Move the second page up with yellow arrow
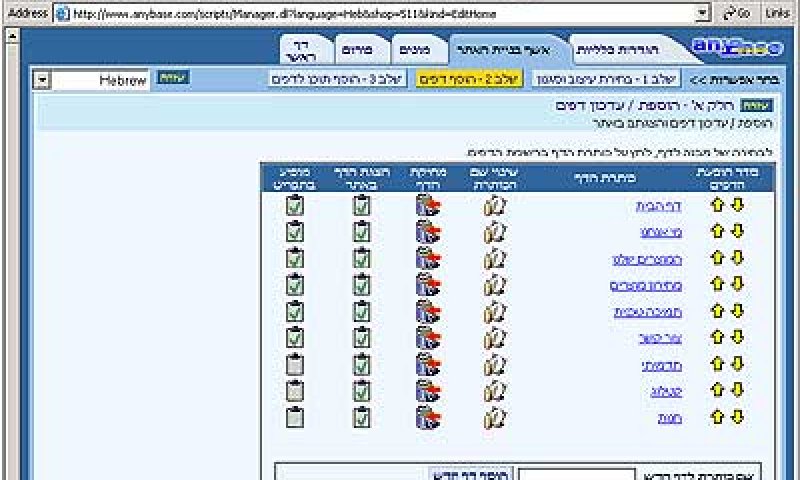The image size is (800, 480). [717, 232]
